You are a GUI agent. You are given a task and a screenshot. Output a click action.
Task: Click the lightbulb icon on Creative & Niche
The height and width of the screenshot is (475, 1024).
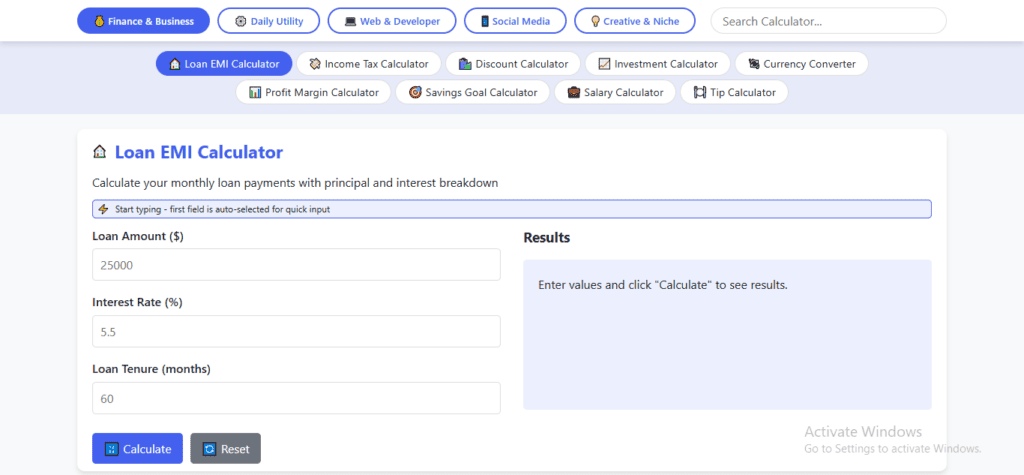[x=595, y=22]
